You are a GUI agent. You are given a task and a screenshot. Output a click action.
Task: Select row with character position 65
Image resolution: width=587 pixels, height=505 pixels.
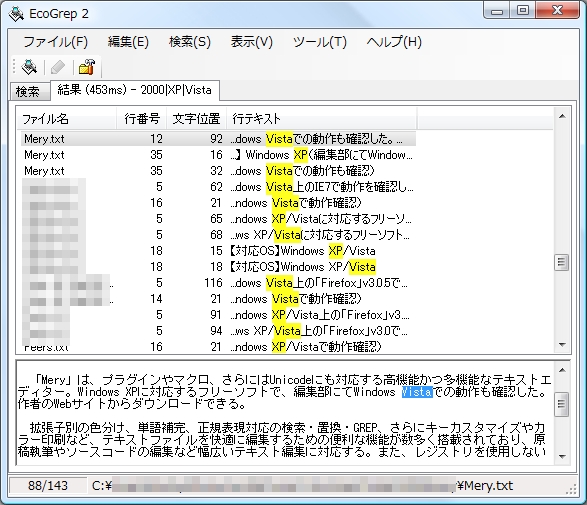pyautogui.click(x=218, y=219)
